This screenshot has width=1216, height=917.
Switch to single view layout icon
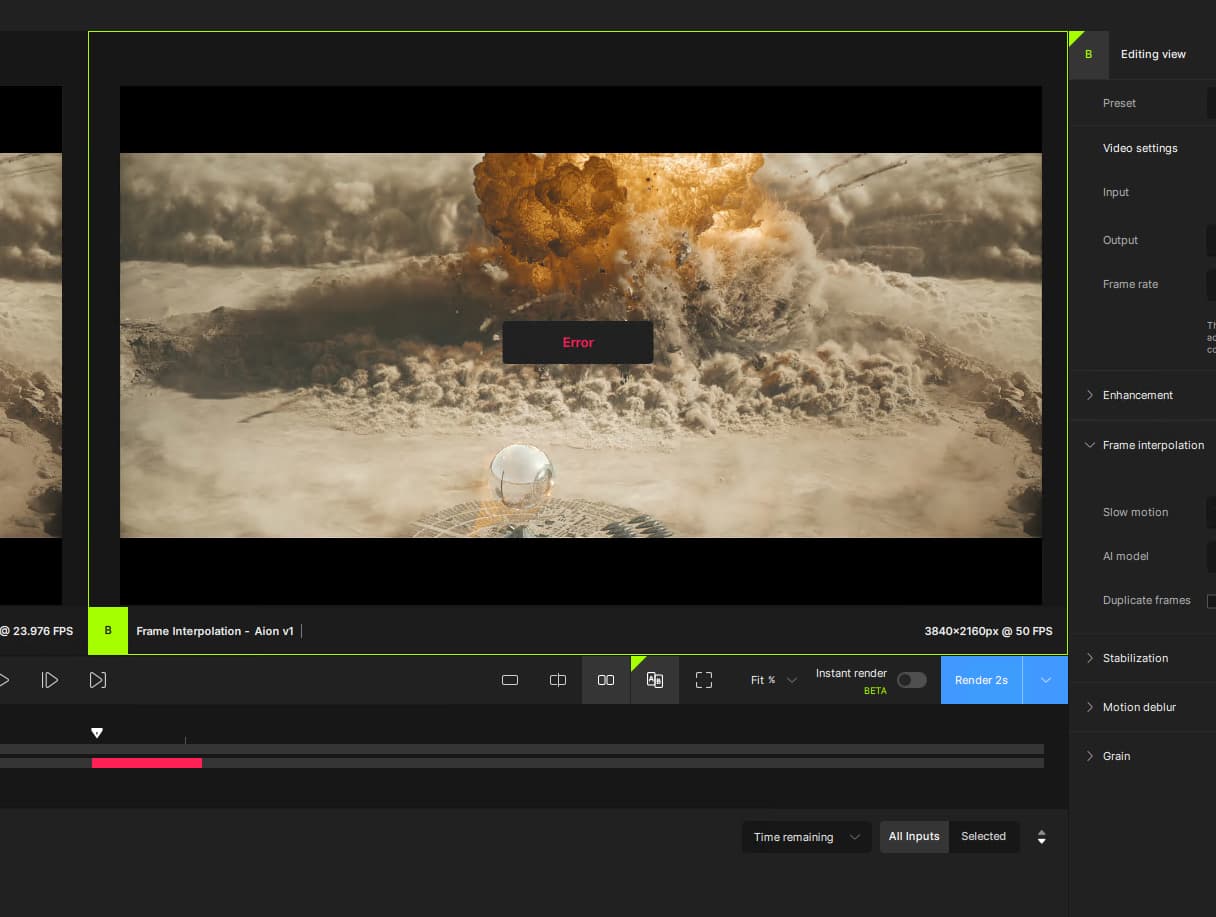click(510, 680)
